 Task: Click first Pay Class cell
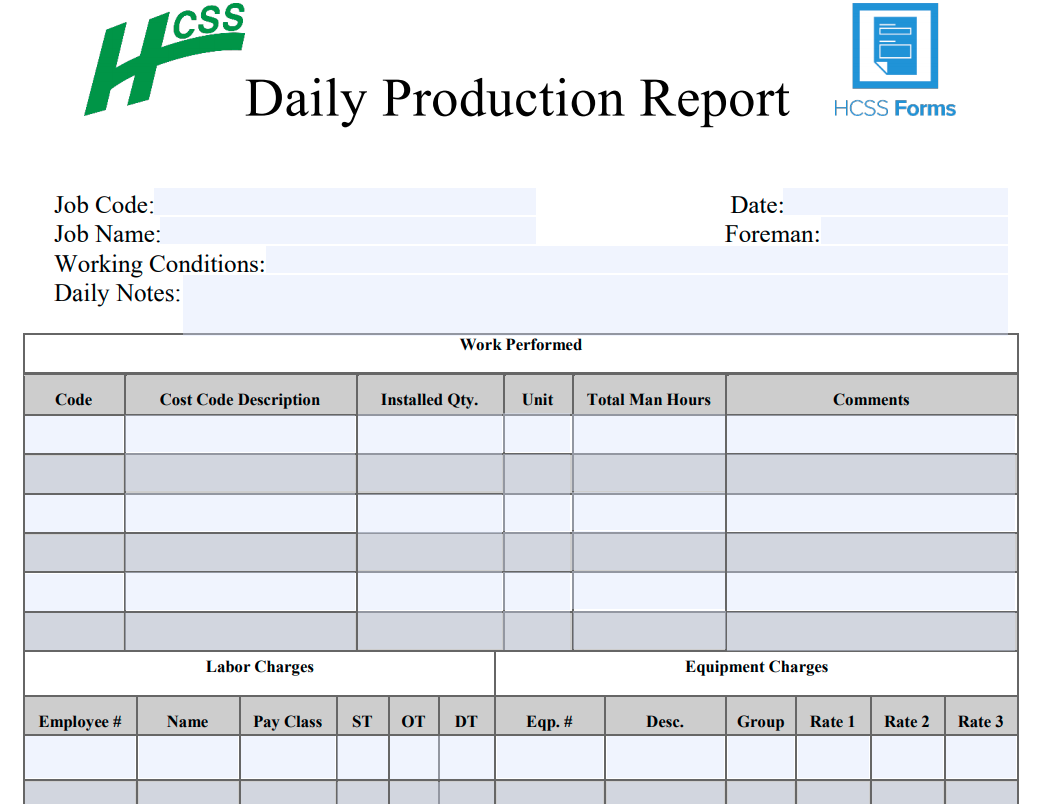pyautogui.click(x=288, y=758)
